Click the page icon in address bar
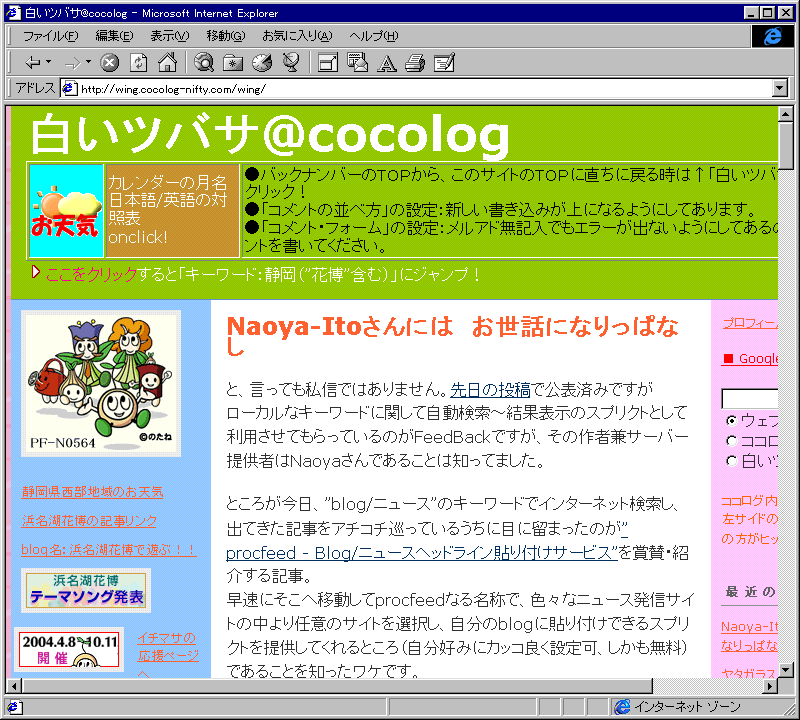Image resolution: width=800 pixels, height=720 pixels. 69,89
